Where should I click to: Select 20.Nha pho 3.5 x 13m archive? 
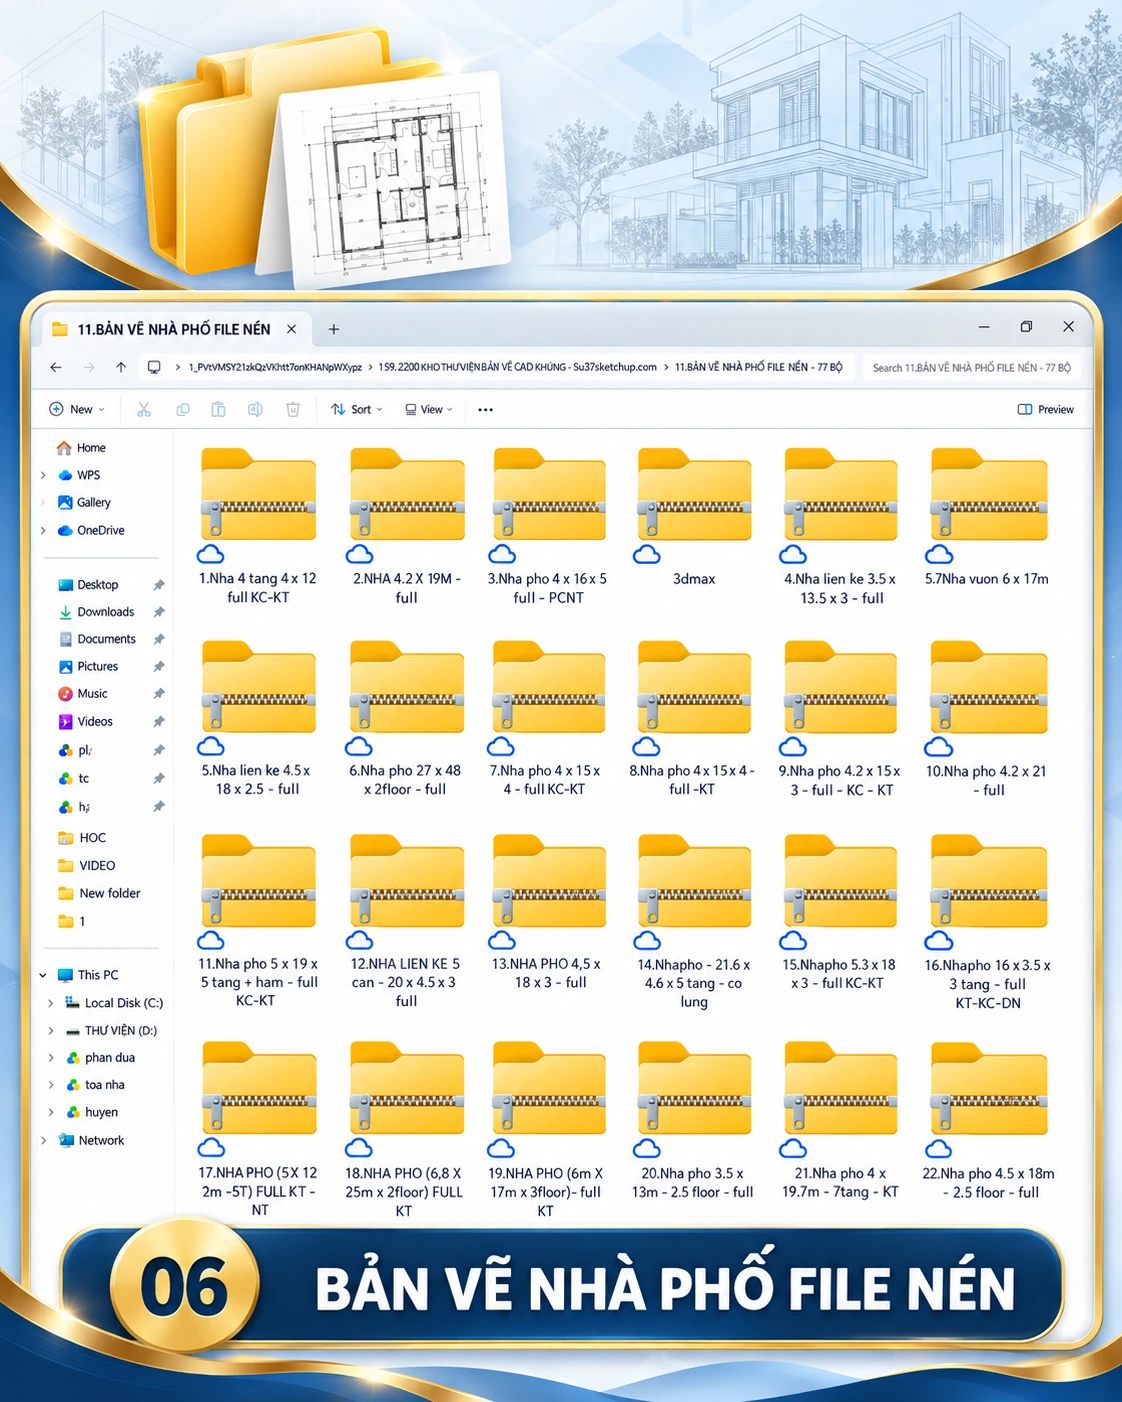[x=692, y=1121]
